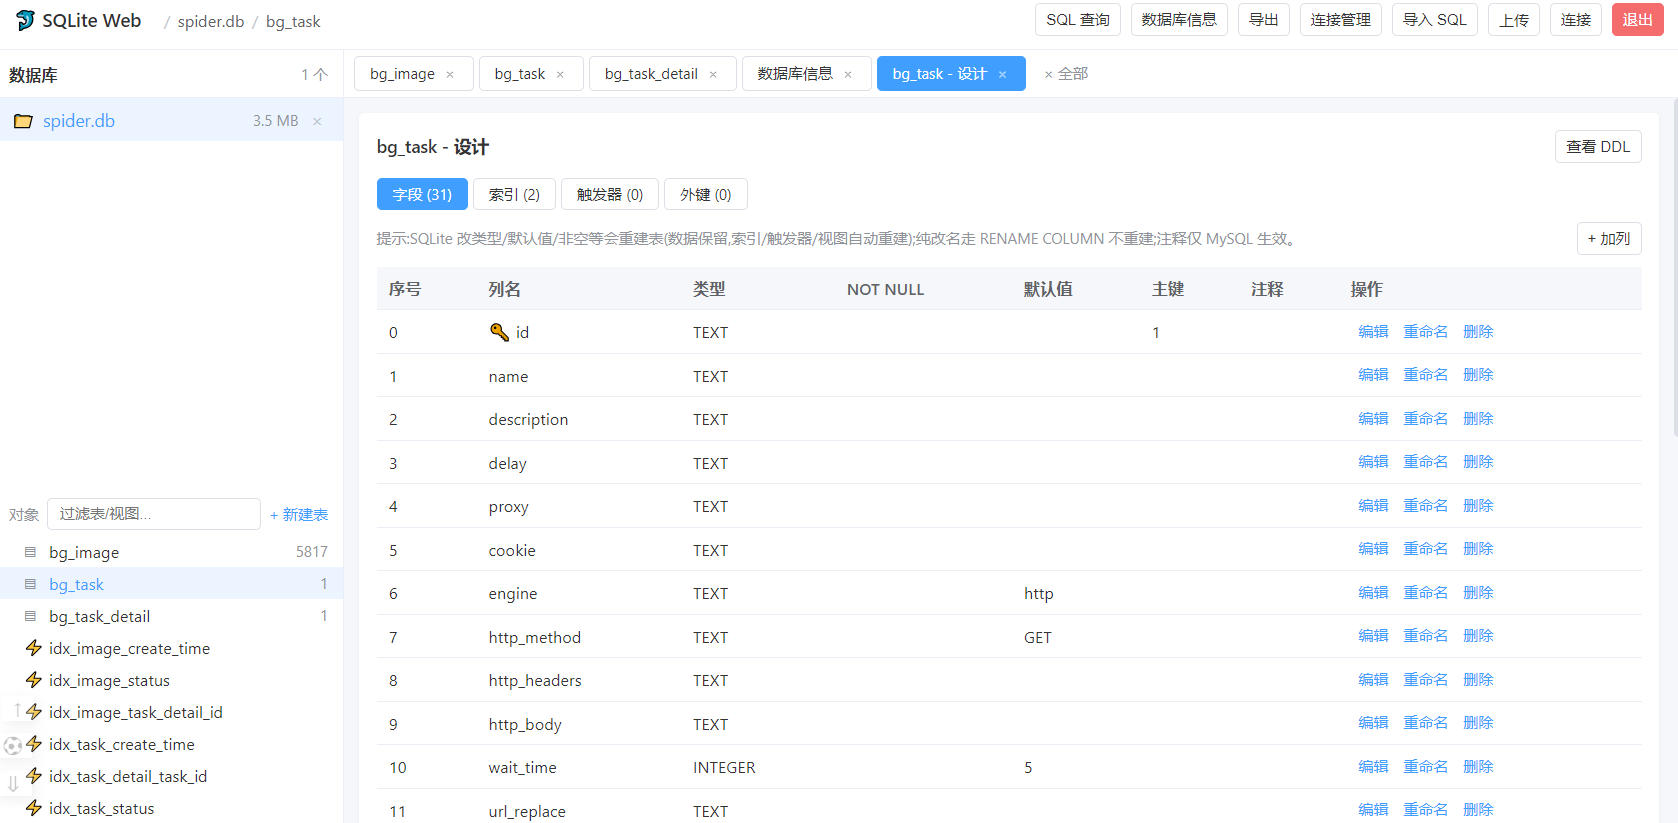This screenshot has height=823, width=1678.
Task: Click table icon next to bg_task_detail
Action: point(30,616)
